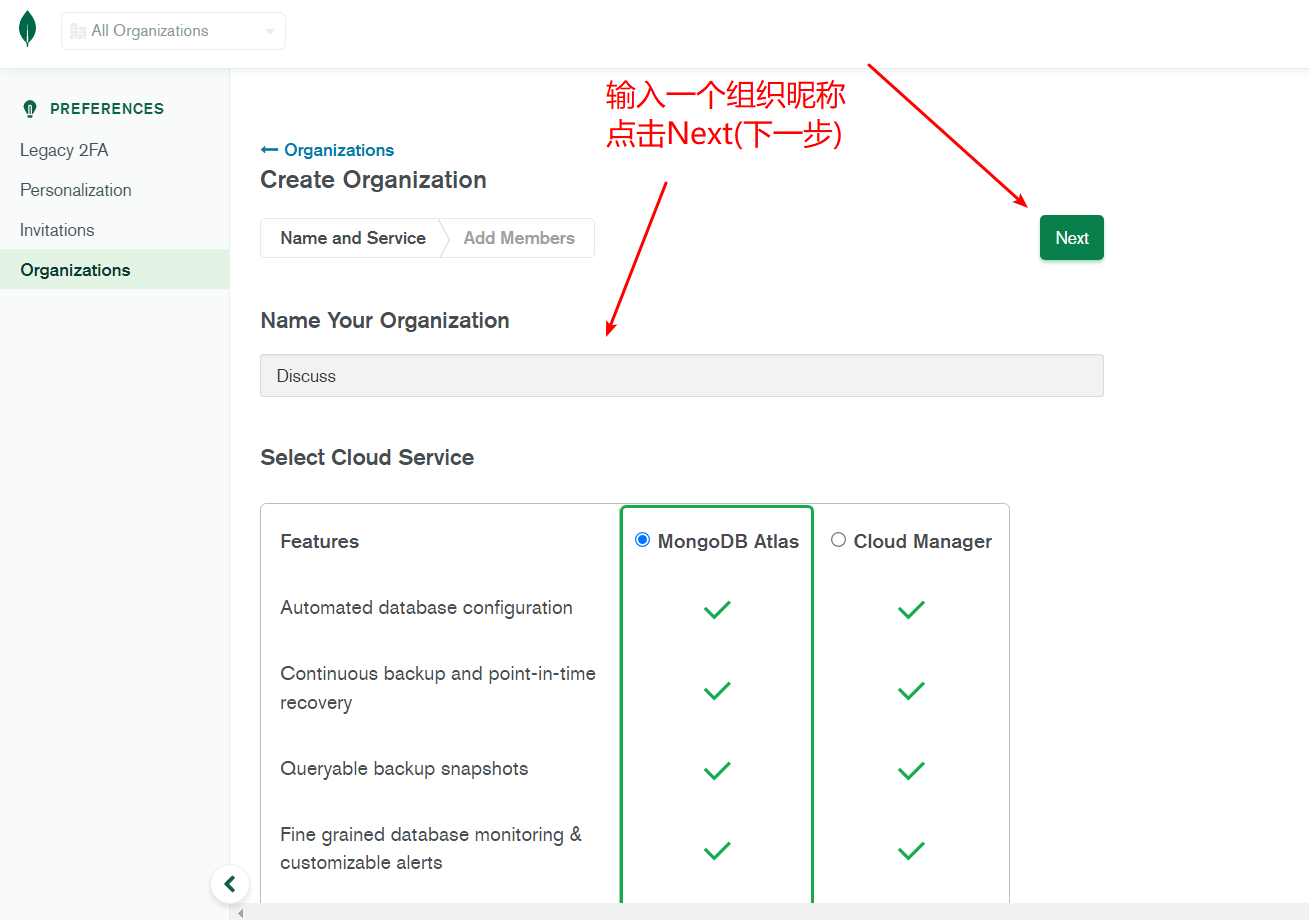Click the dropdown arrow in the All Organizations selector
The image size is (1309, 920).
pos(269,31)
